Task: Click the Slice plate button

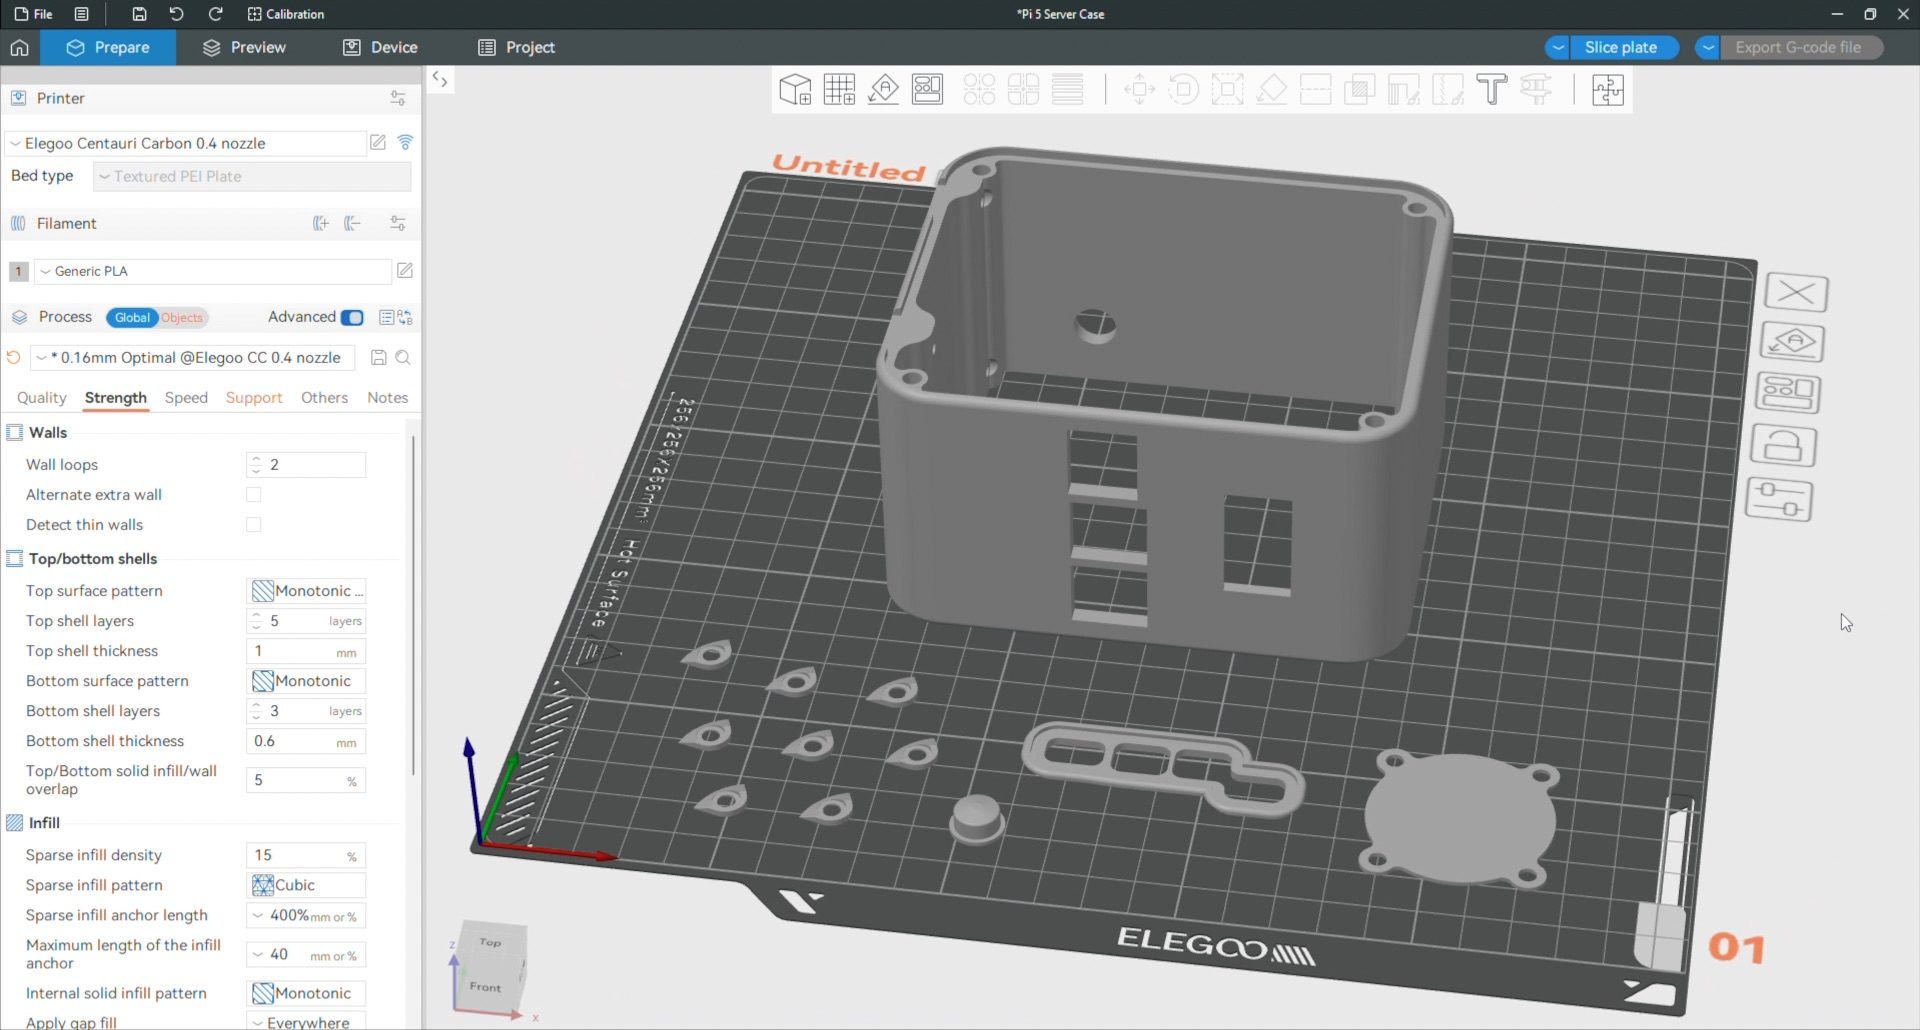Action: (1620, 48)
